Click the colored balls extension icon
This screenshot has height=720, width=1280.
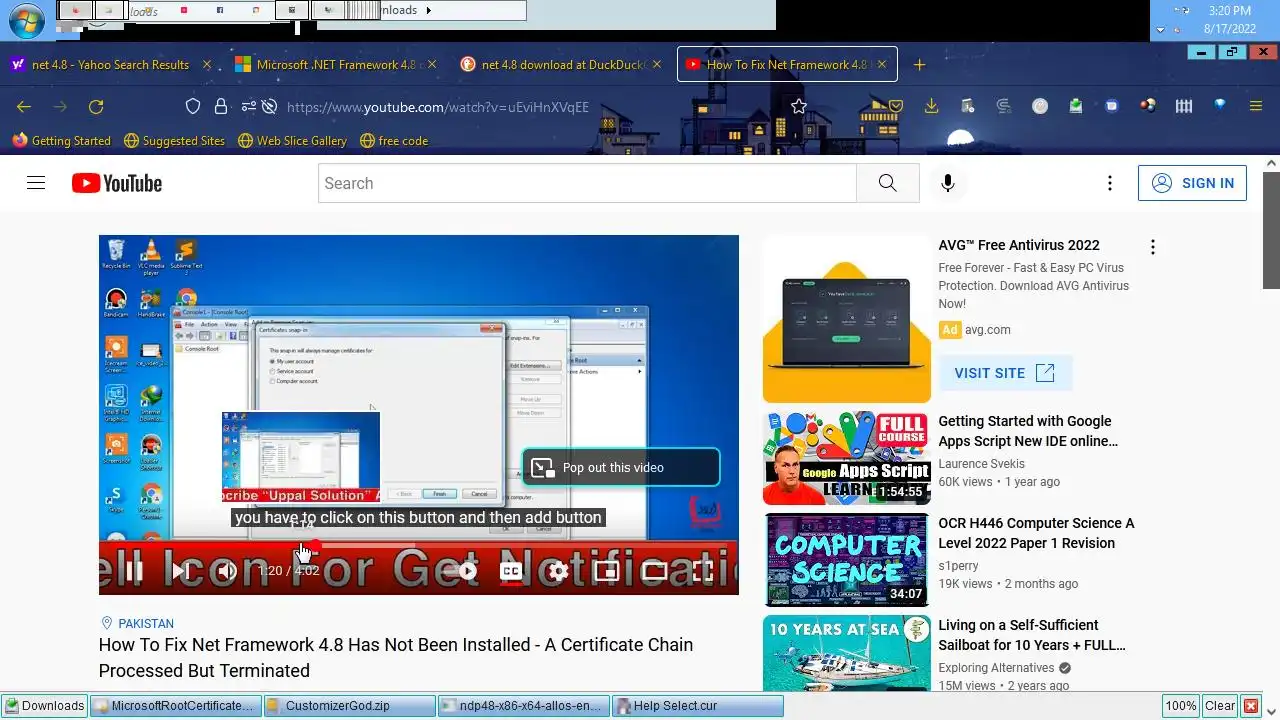pyautogui.click(x=1148, y=106)
